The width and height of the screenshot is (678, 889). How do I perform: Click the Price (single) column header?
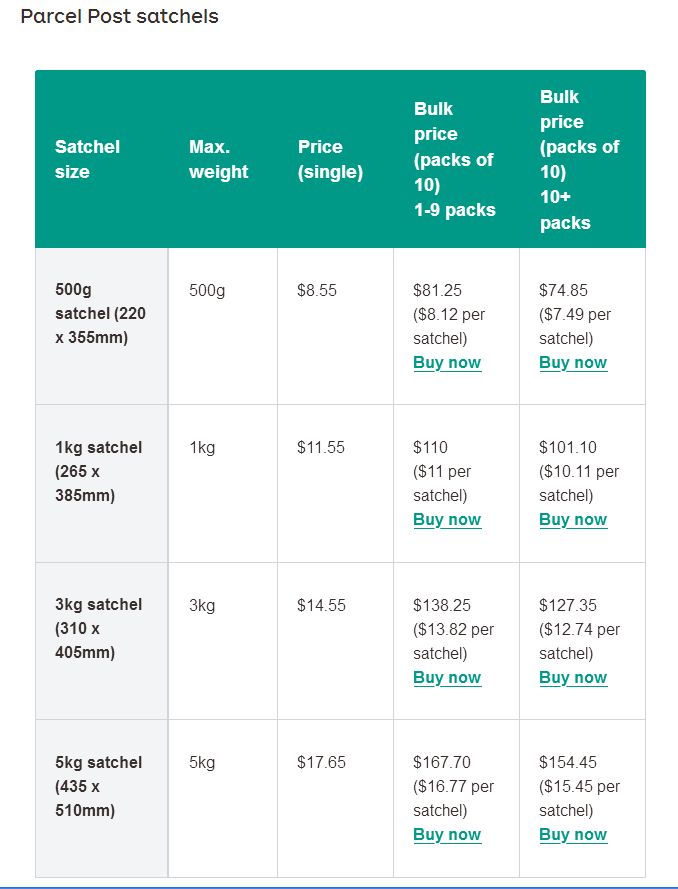pyautogui.click(x=330, y=159)
